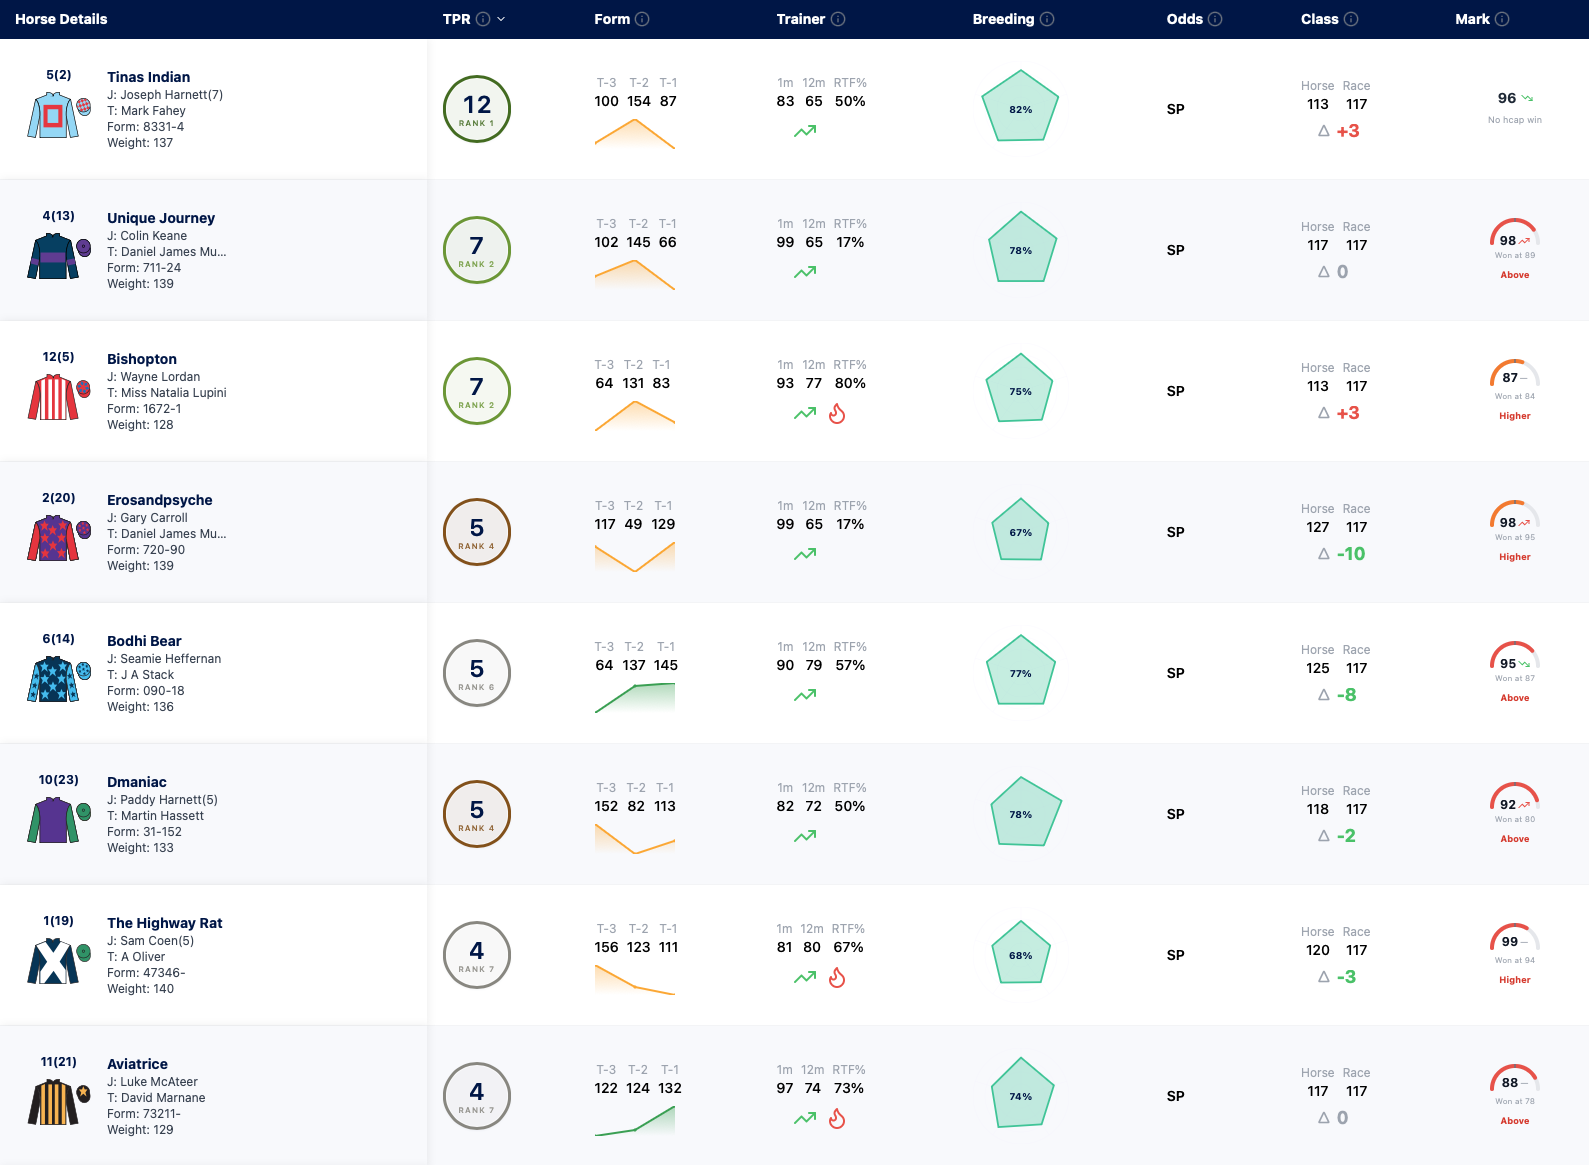Screen dimensions: 1589x1165
Task: Click Dmaniac's form trend chart
Action: coord(635,838)
